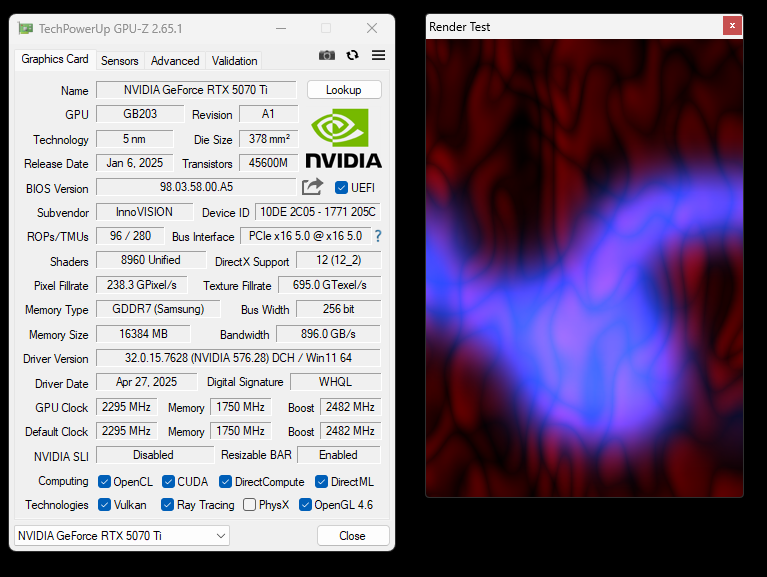Image resolution: width=767 pixels, height=577 pixels.
Task: Click the Shaders field 8960 Unified
Action: 151,260
